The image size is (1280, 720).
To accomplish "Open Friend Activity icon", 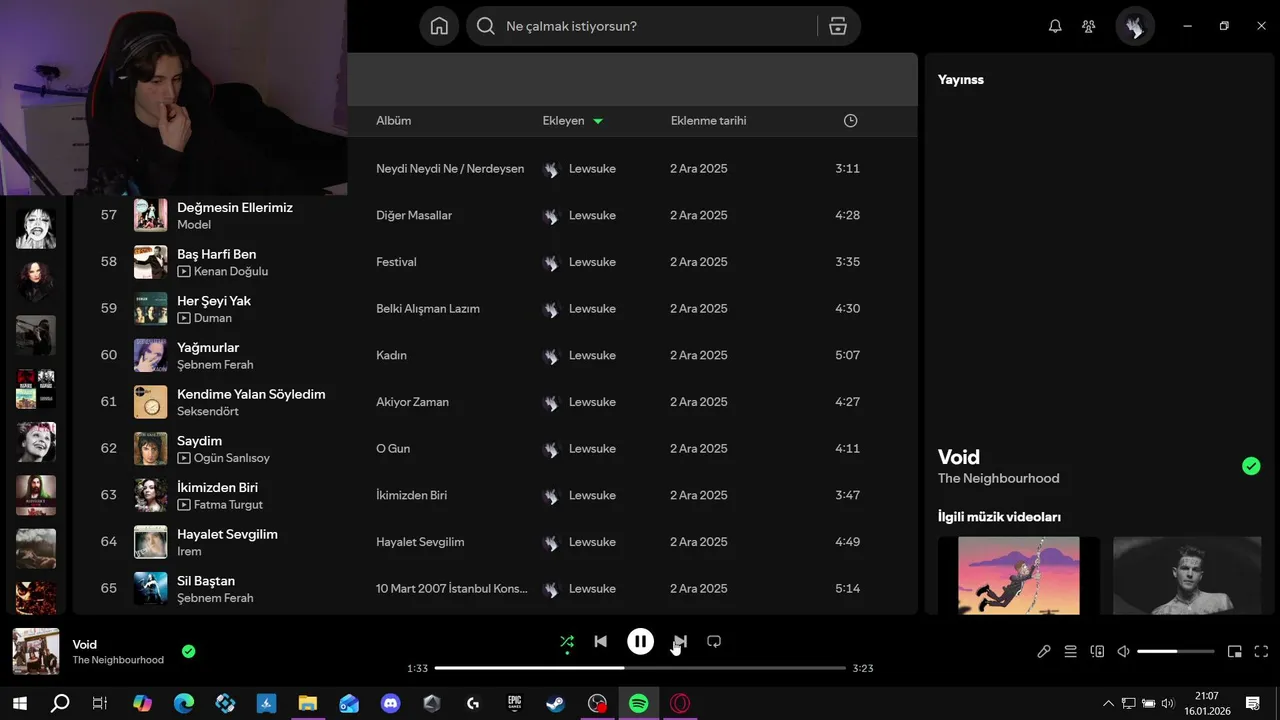I will (1089, 26).
